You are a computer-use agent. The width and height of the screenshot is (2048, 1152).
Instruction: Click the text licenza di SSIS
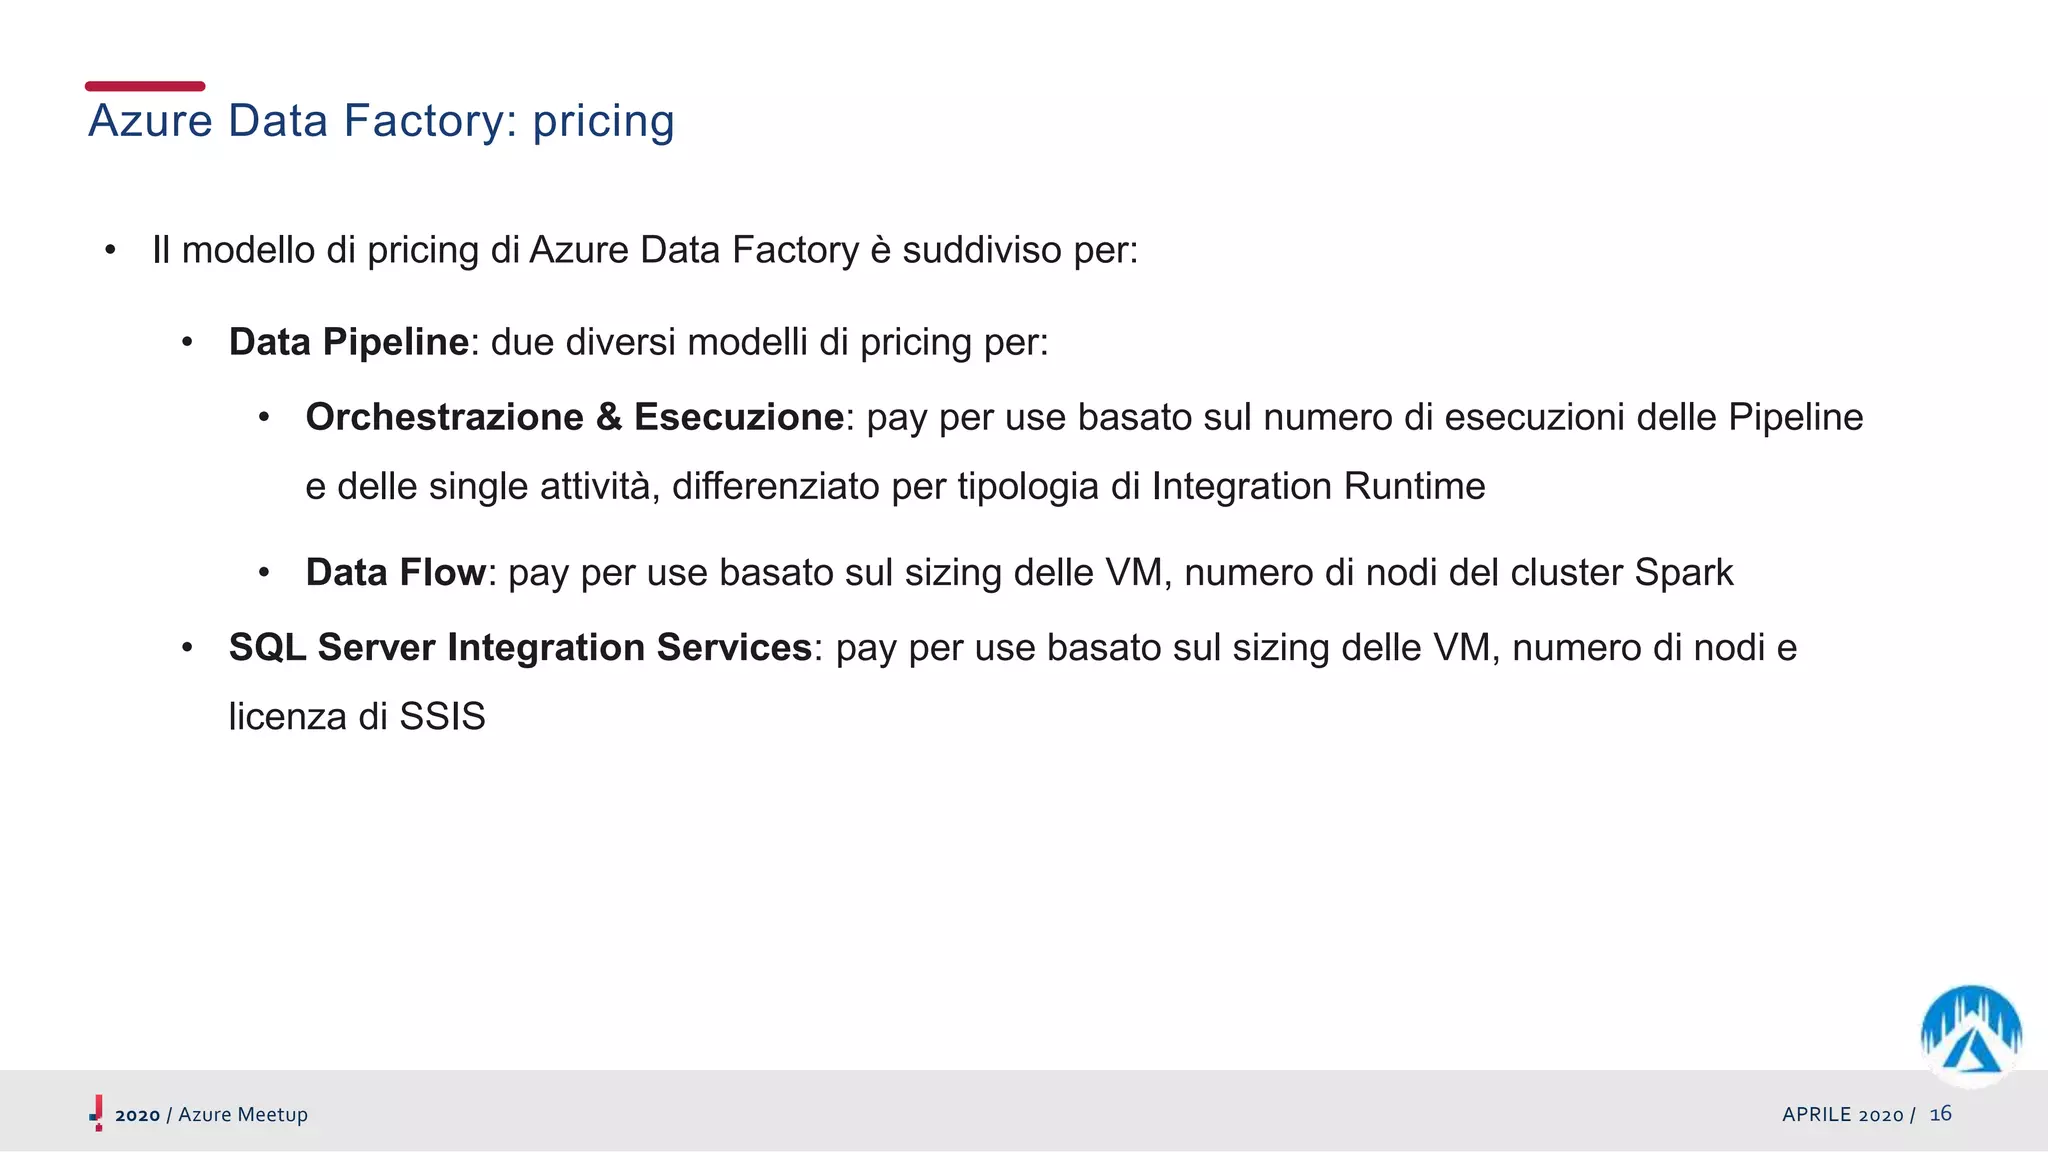pos(357,717)
